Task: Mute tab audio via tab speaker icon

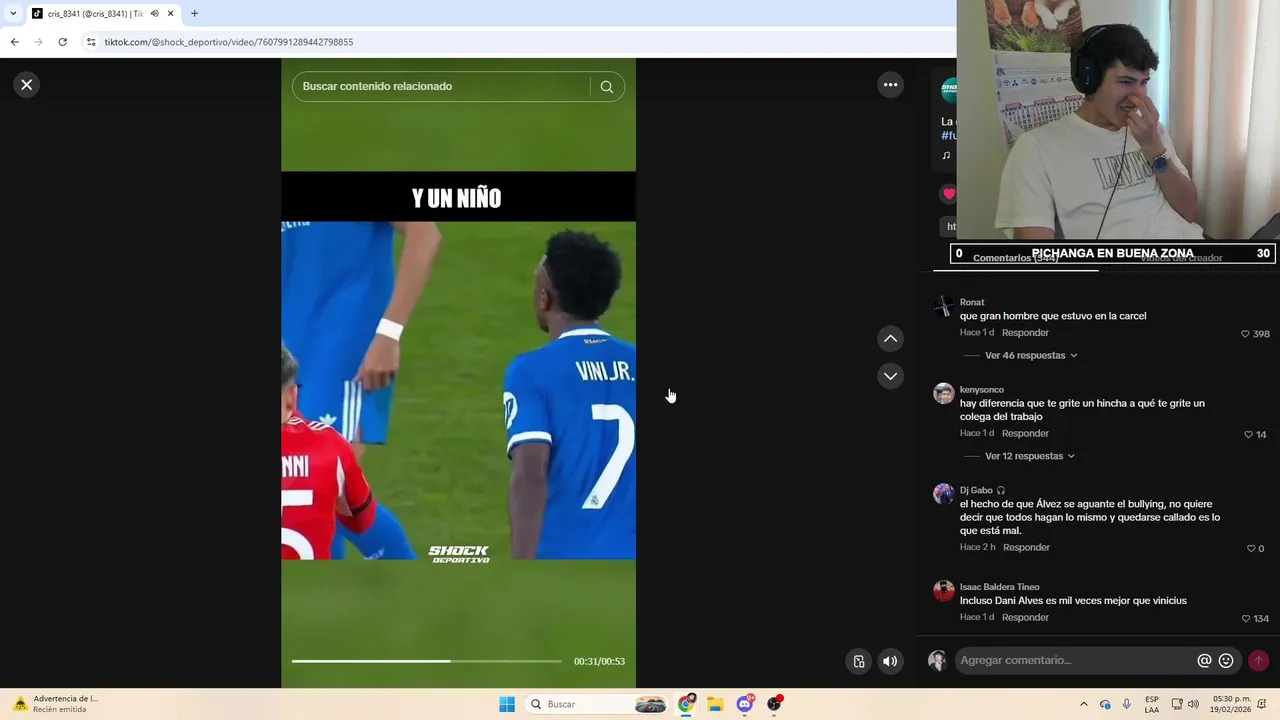Action: click(154, 14)
